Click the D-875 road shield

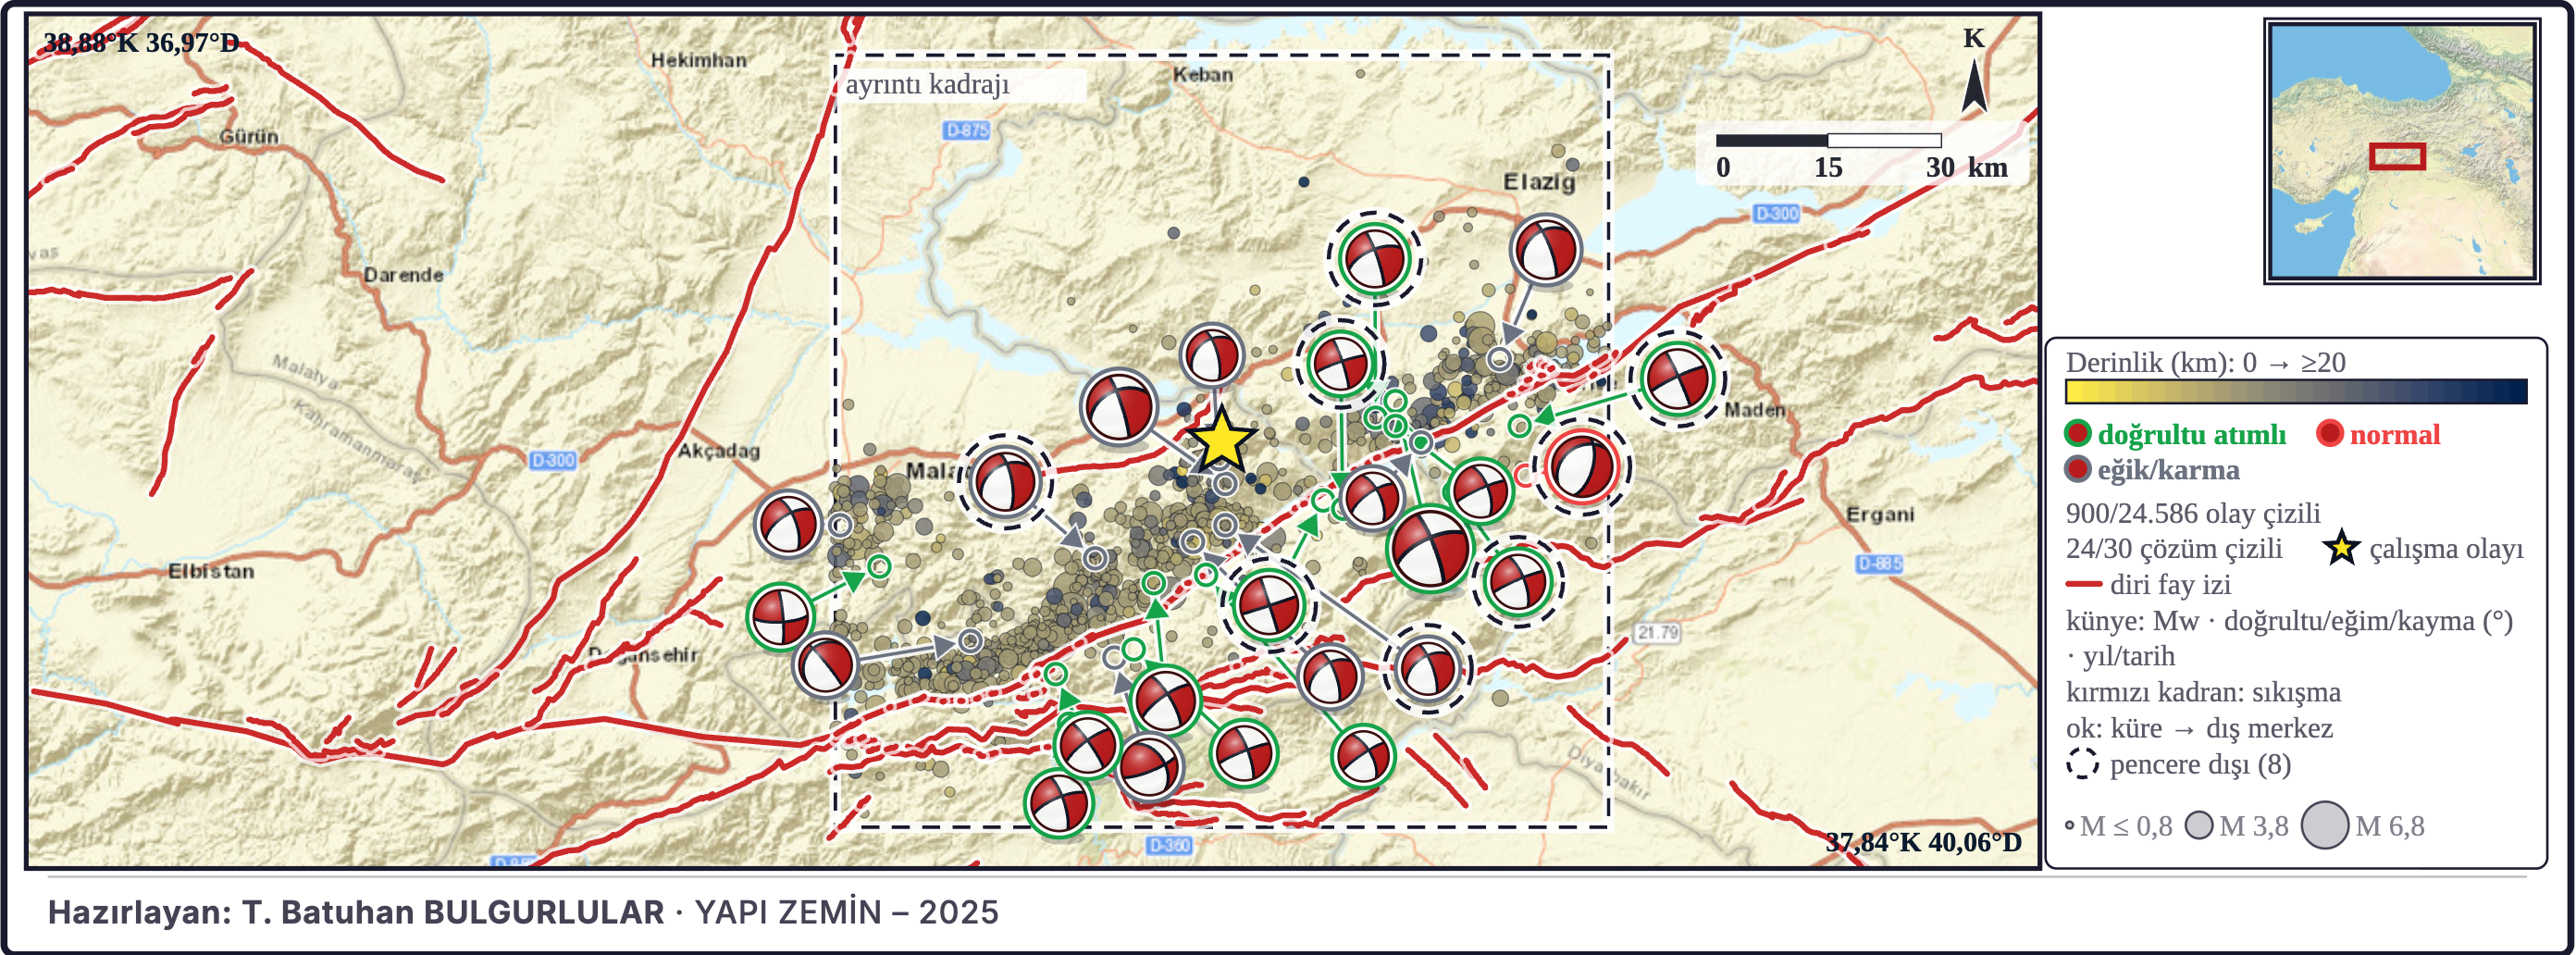pyautogui.click(x=967, y=130)
